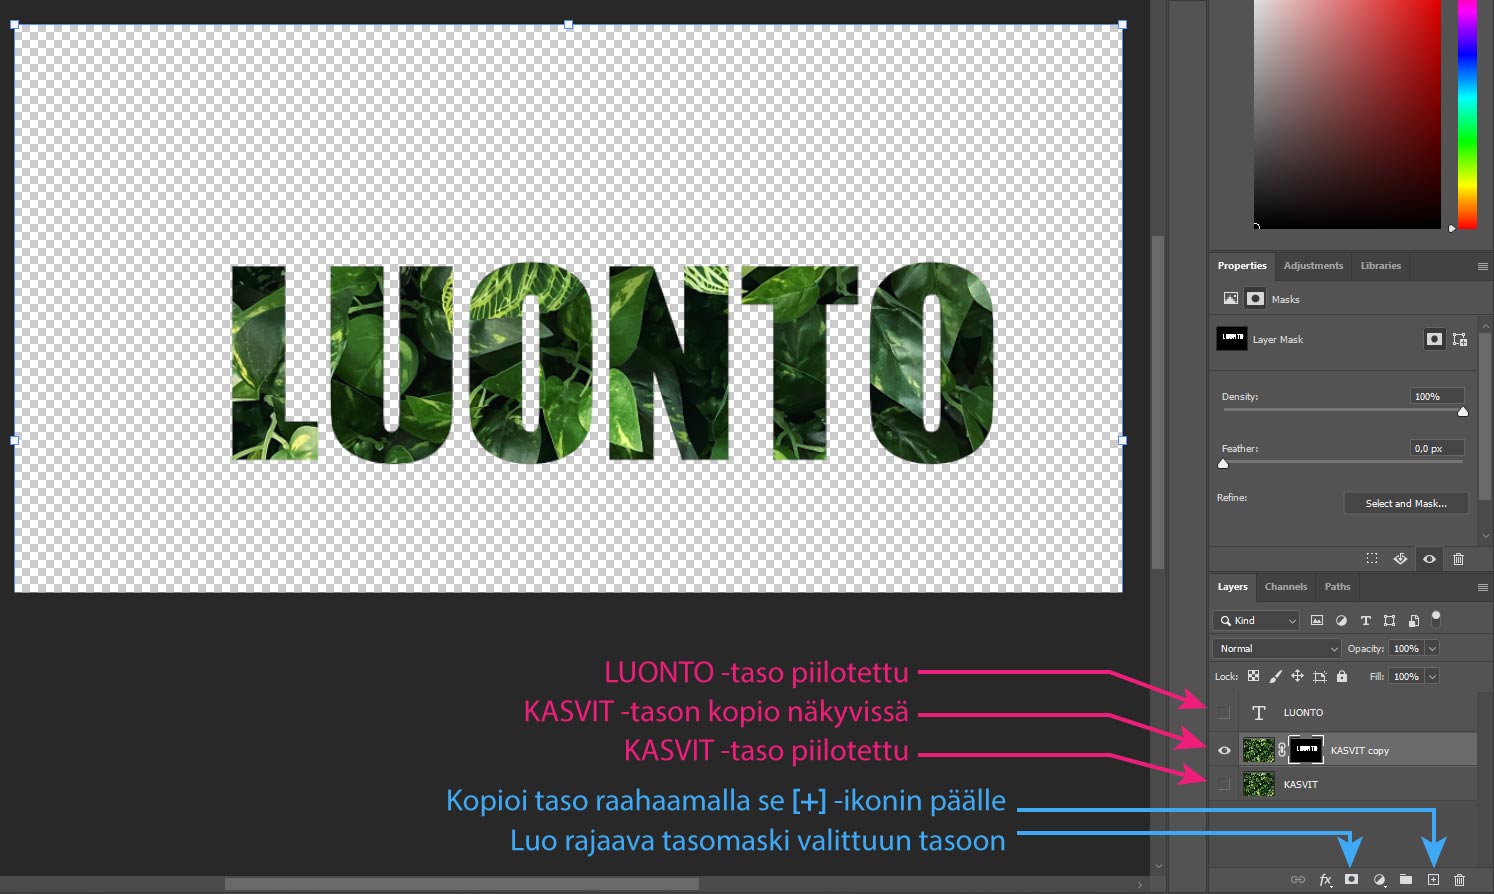Show the hidden KASVIT layer

click(x=1223, y=784)
